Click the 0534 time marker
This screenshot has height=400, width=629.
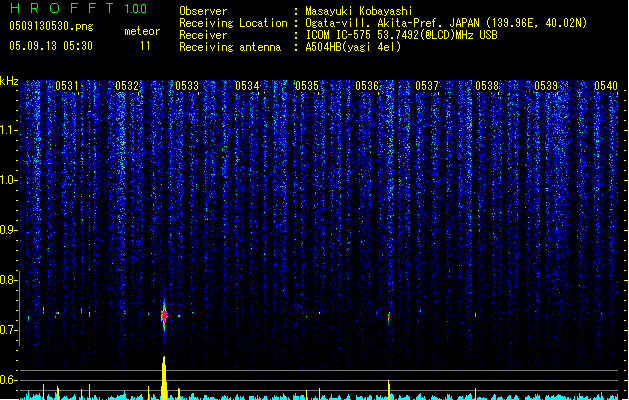[x=247, y=86]
